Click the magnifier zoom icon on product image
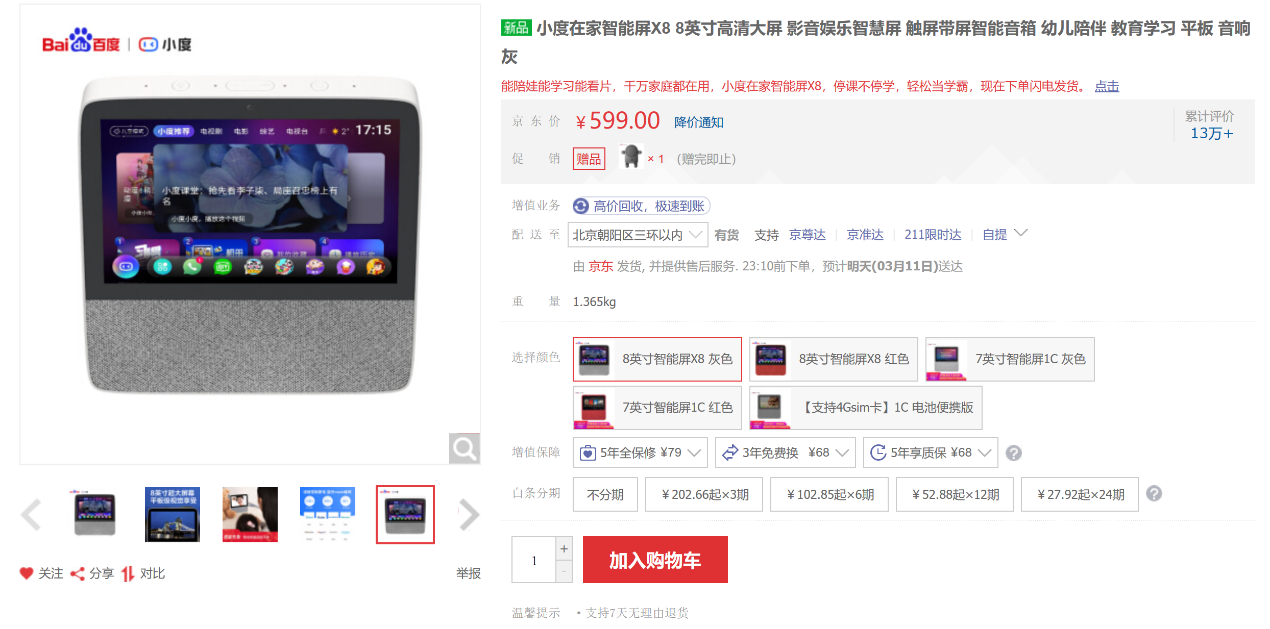1270x629 pixels. [x=464, y=448]
